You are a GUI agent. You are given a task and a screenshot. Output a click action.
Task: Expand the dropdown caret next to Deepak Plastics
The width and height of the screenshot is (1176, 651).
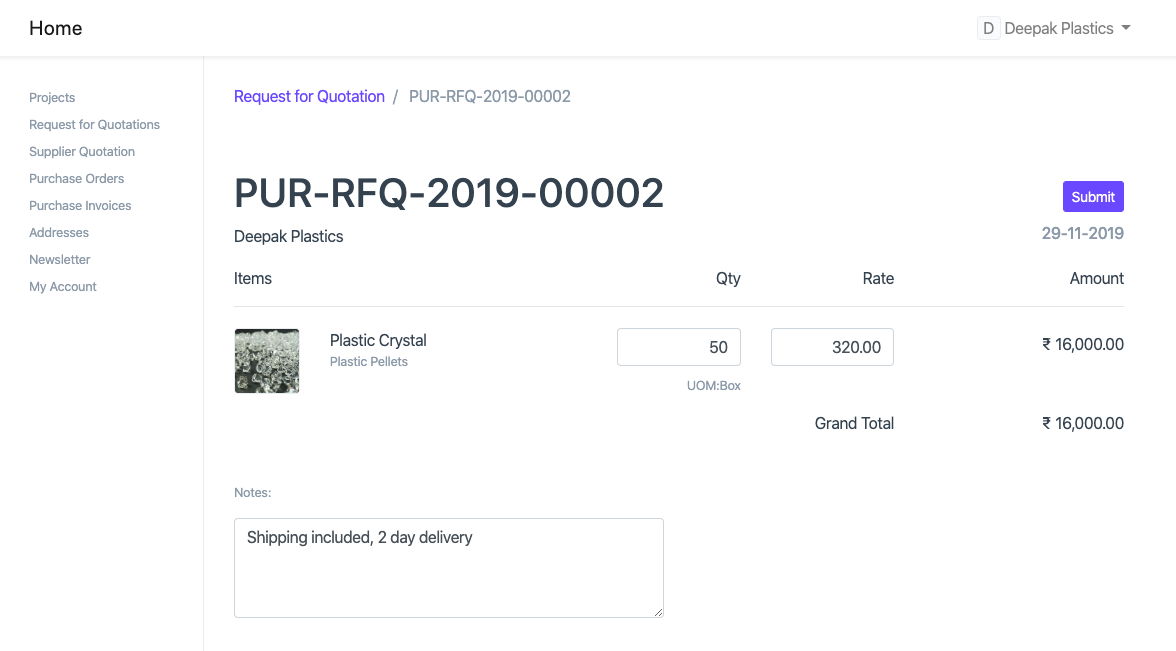click(x=1128, y=28)
